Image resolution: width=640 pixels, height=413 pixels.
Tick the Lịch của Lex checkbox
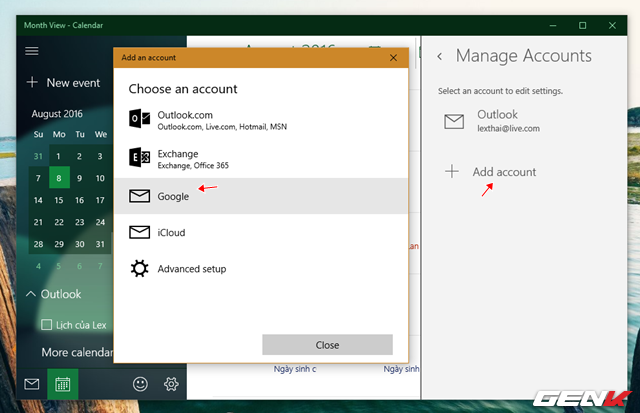pos(47,324)
